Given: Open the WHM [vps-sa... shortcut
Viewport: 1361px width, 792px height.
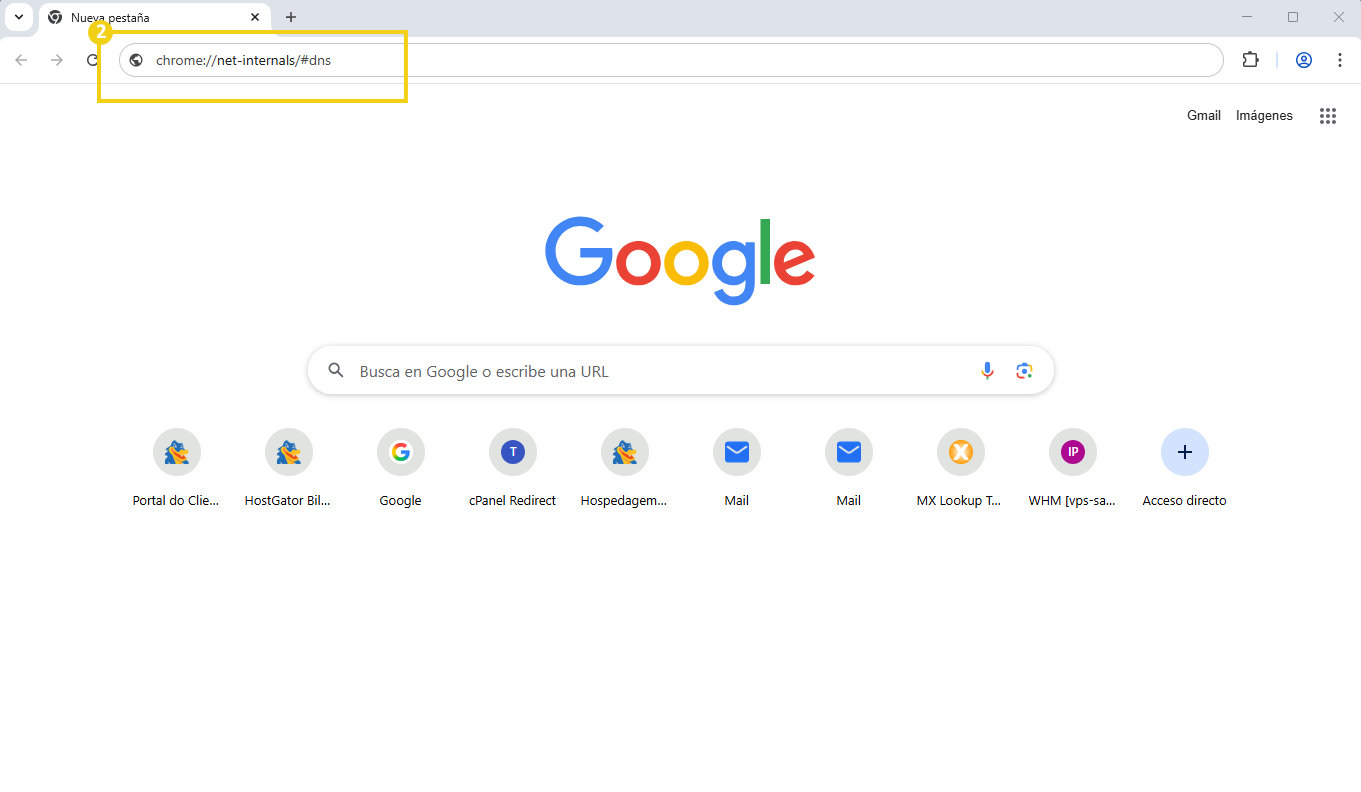Looking at the screenshot, I should pyautogui.click(x=1072, y=452).
